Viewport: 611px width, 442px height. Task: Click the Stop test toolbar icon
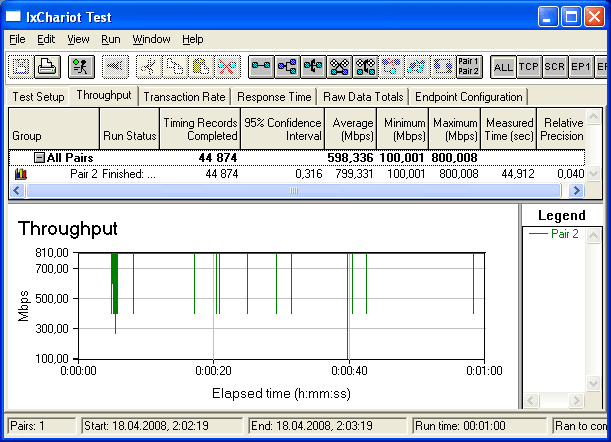pos(115,67)
